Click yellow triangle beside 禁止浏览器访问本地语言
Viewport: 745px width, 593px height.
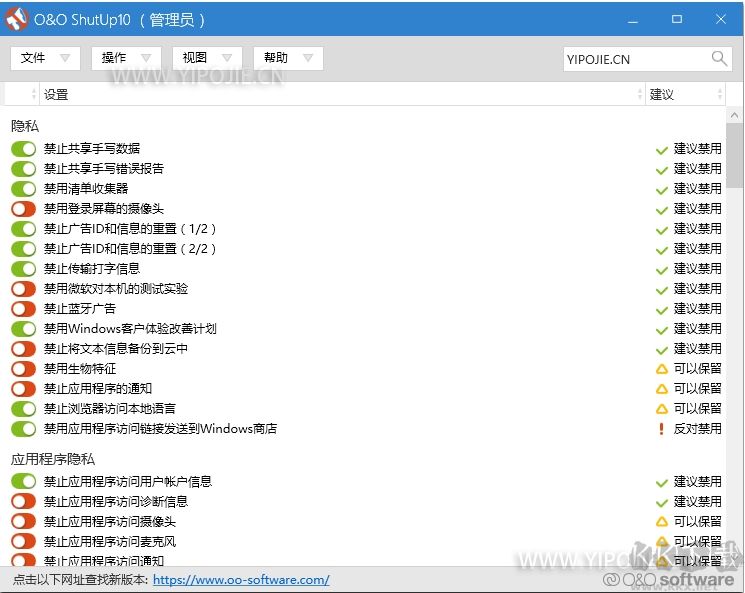point(661,409)
